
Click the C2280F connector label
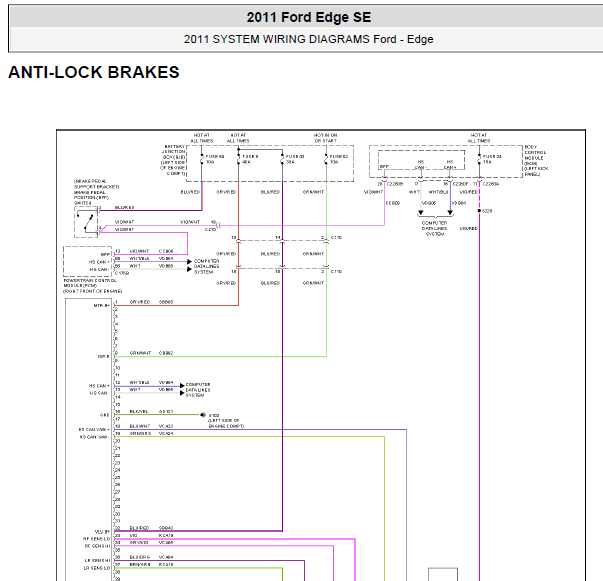460,184
